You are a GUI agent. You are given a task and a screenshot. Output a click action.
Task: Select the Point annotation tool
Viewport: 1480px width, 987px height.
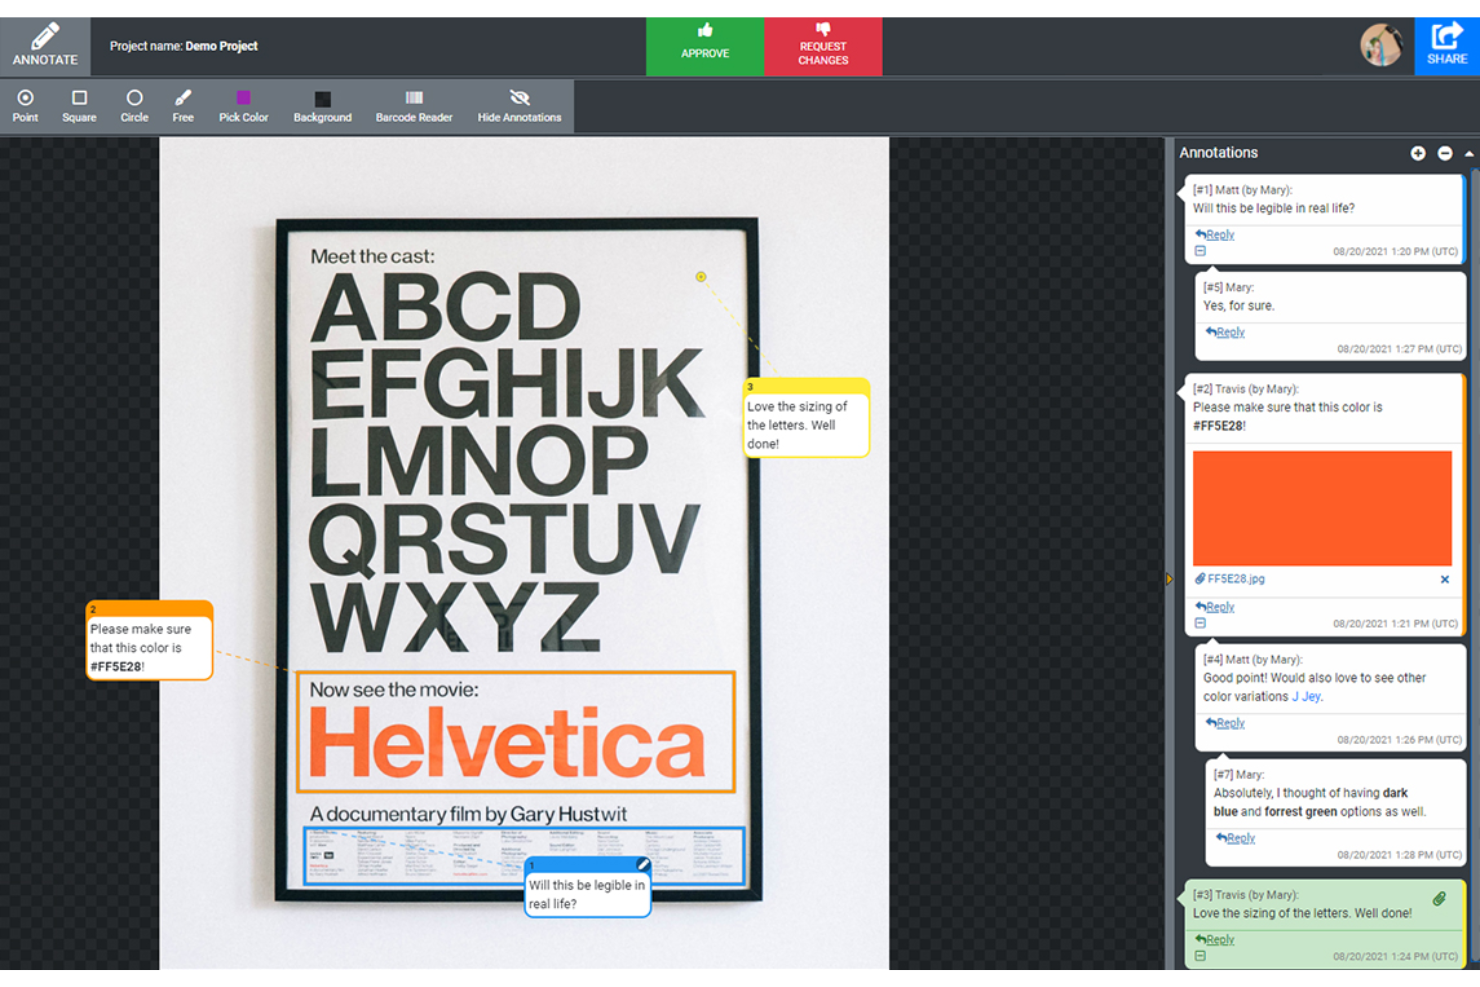pyautogui.click(x=25, y=105)
